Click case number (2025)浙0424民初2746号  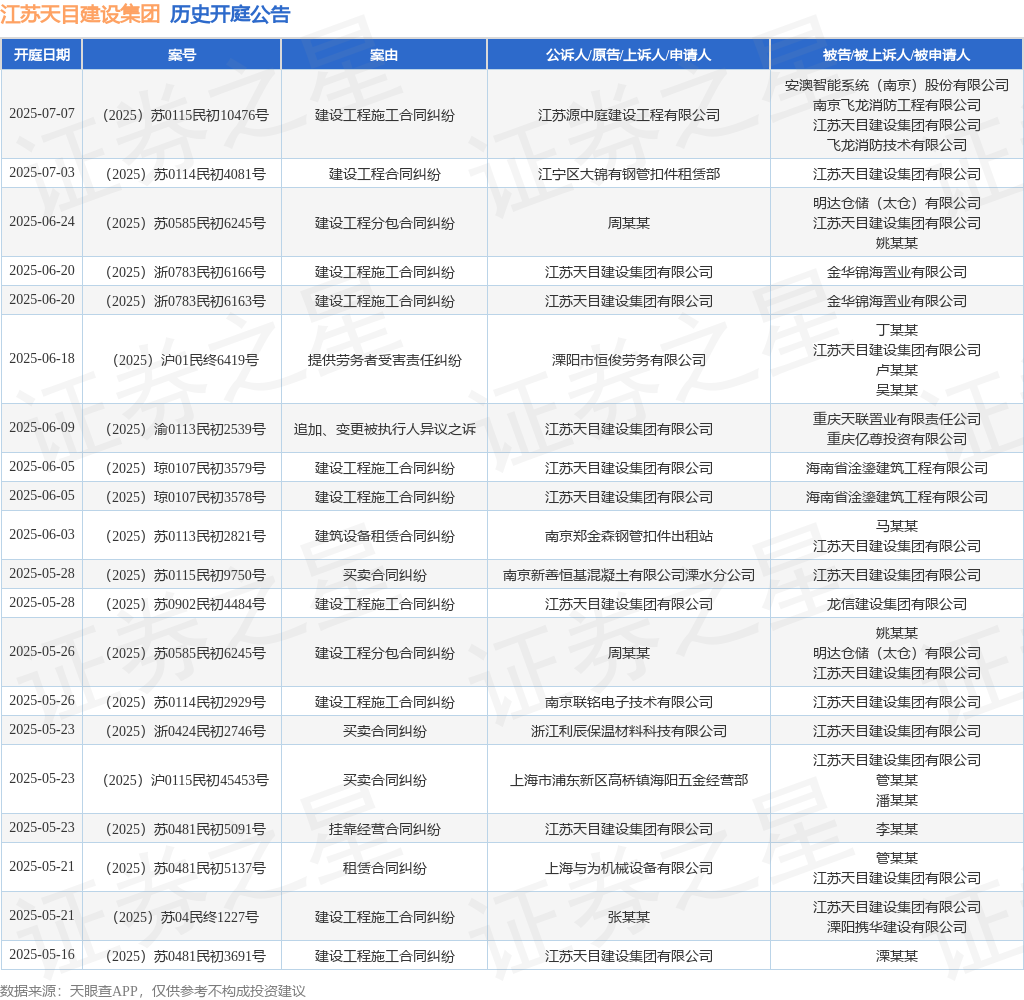pos(185,732)
